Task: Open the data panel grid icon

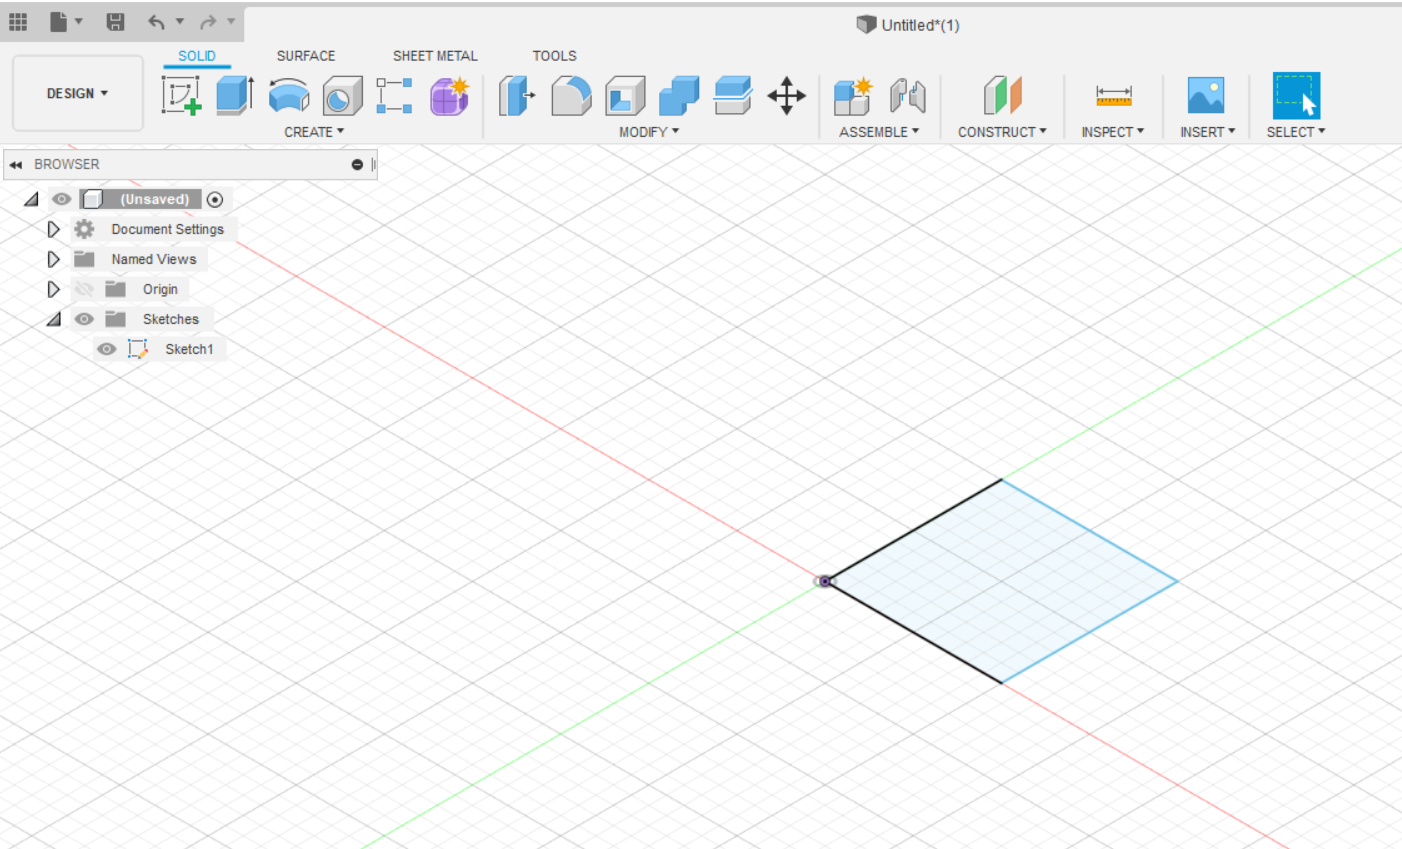Action: tap(18, 21)
